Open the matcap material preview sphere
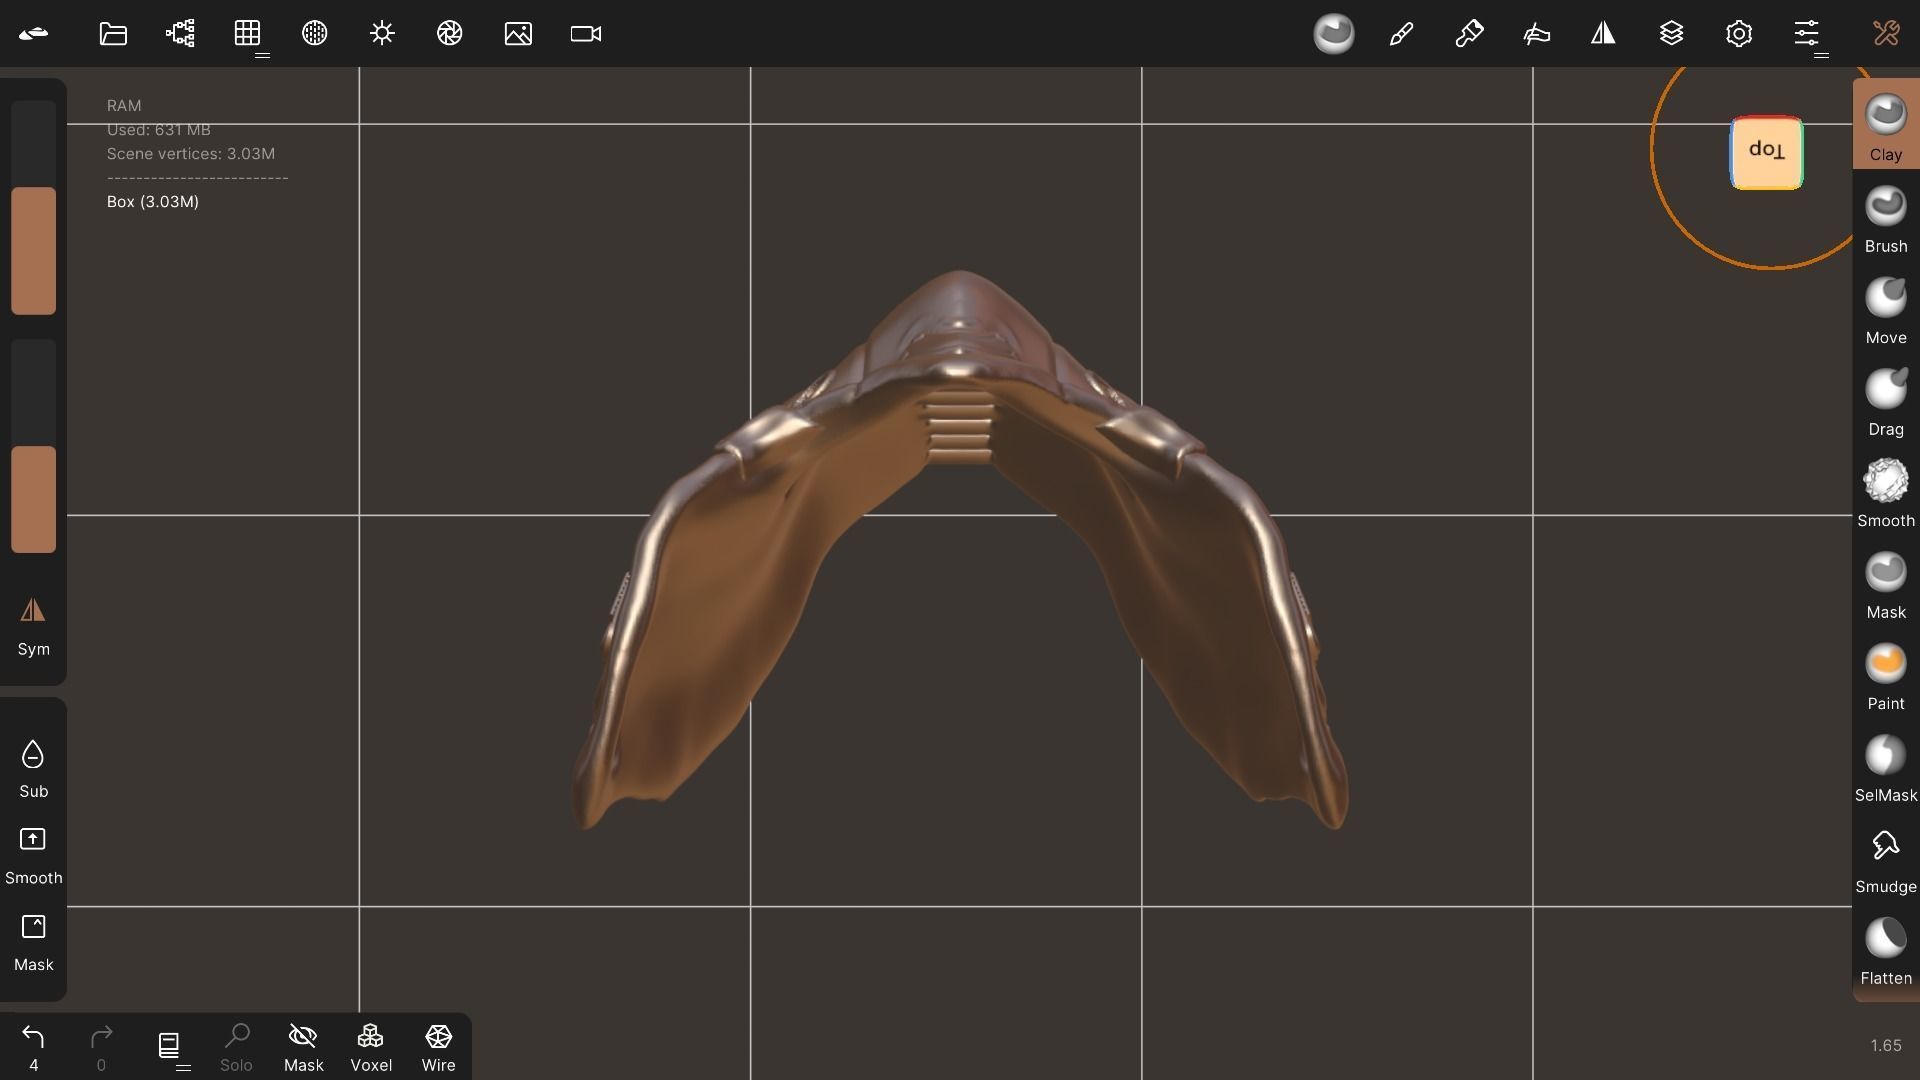 tap(1334, 34)
